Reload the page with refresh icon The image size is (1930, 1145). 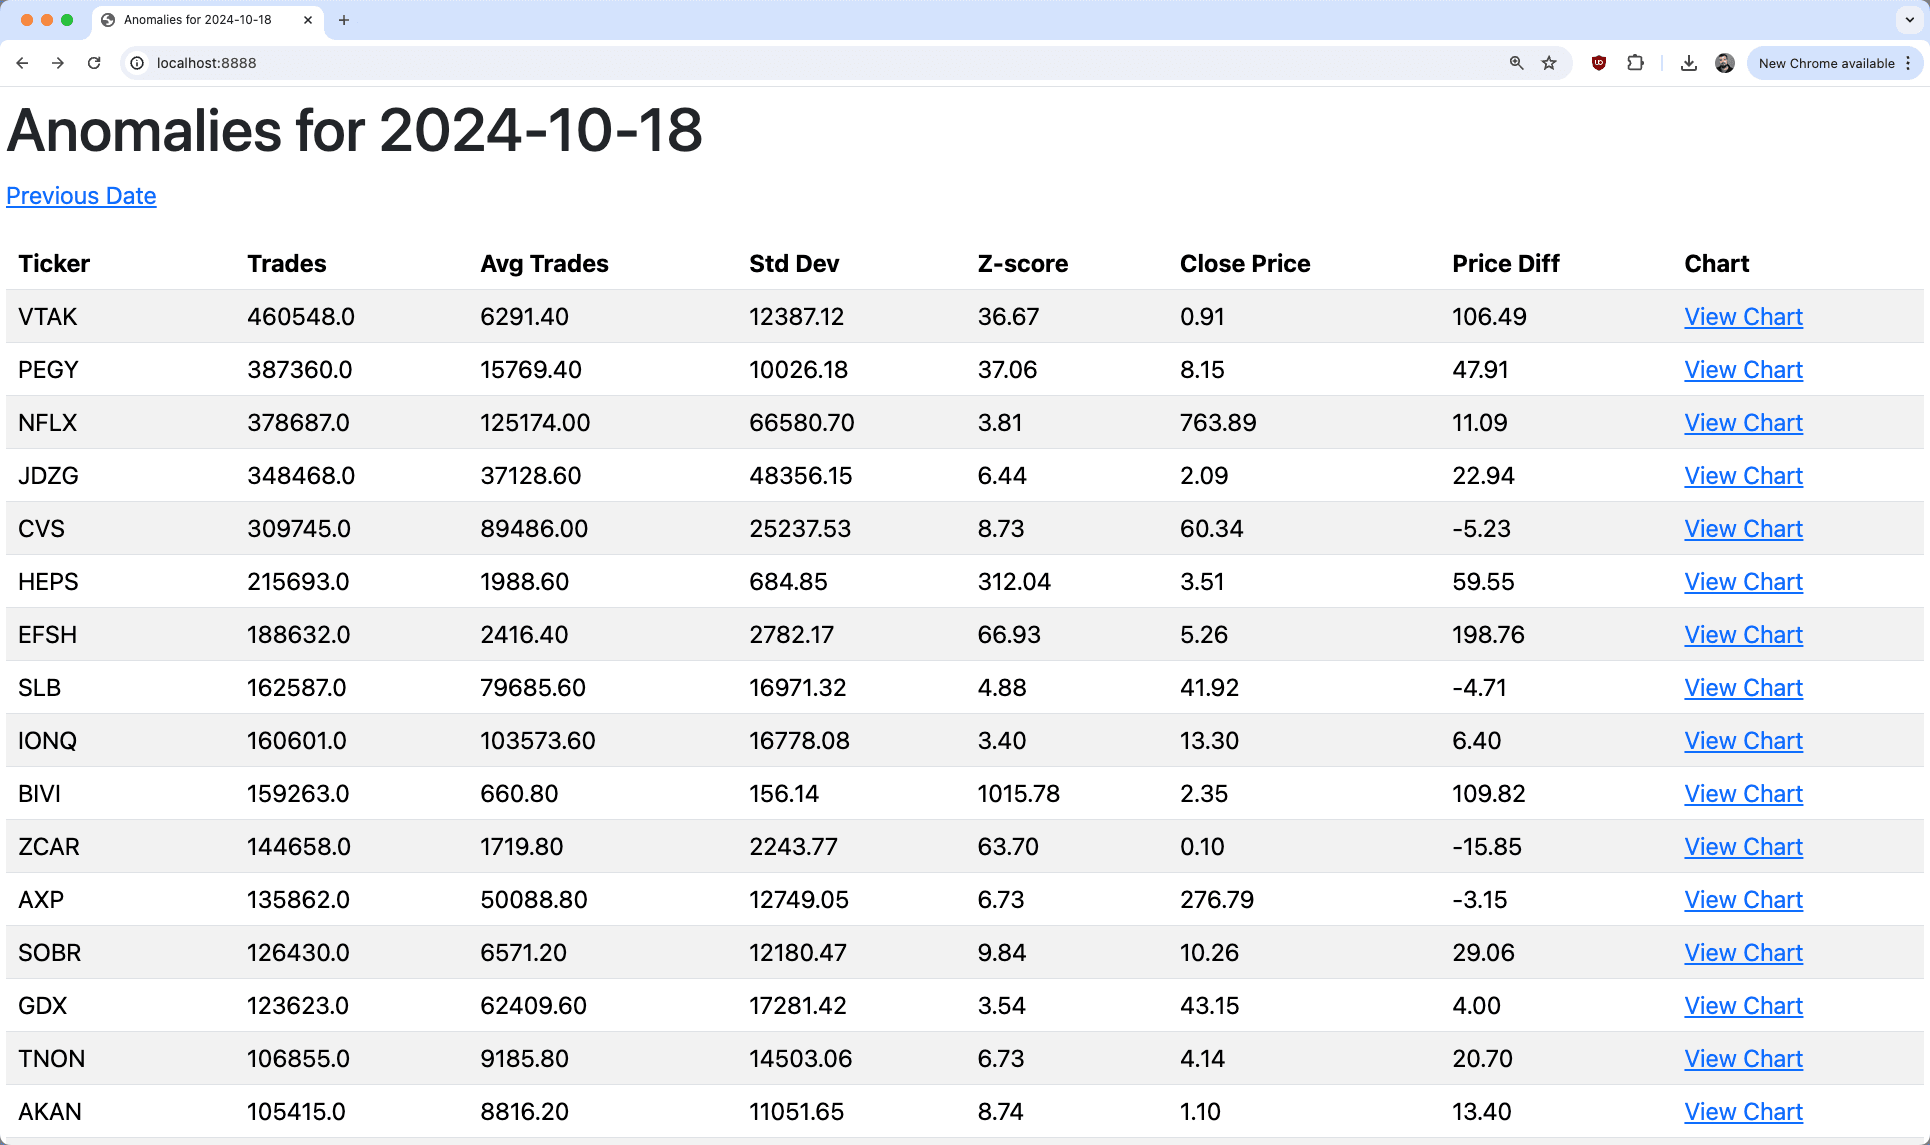(94, 63)
